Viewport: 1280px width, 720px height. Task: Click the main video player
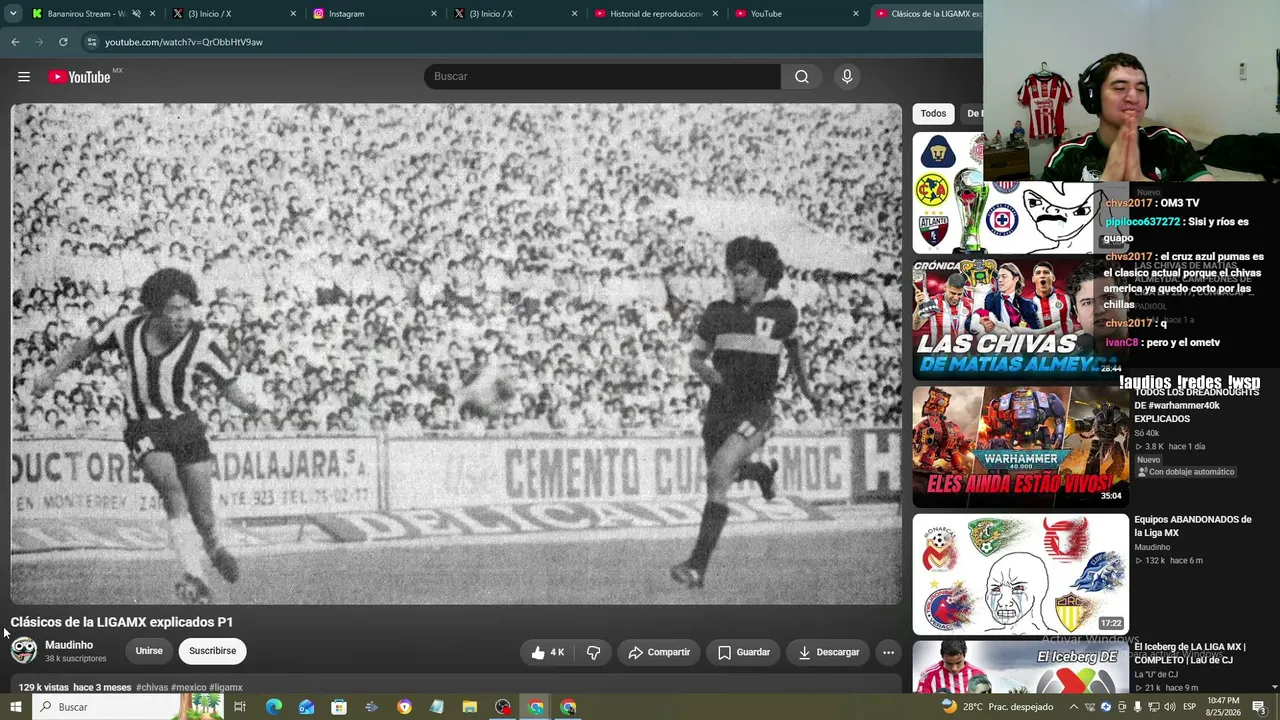[456, 354]
